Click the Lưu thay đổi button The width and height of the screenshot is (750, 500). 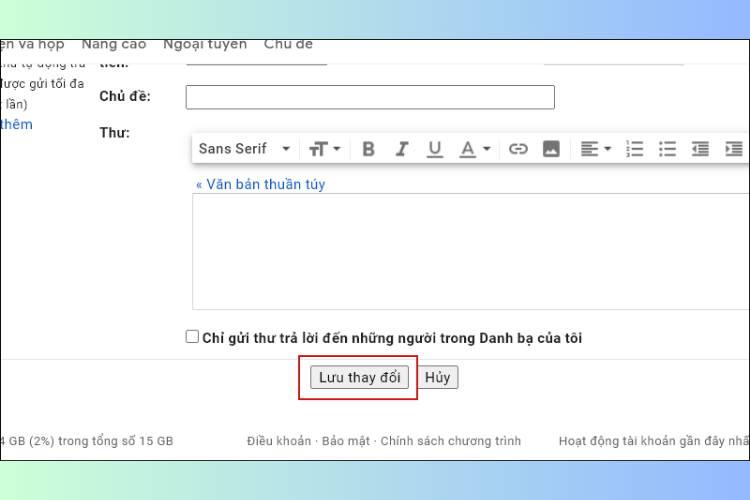pyautogui.click(x=359, y=377)
